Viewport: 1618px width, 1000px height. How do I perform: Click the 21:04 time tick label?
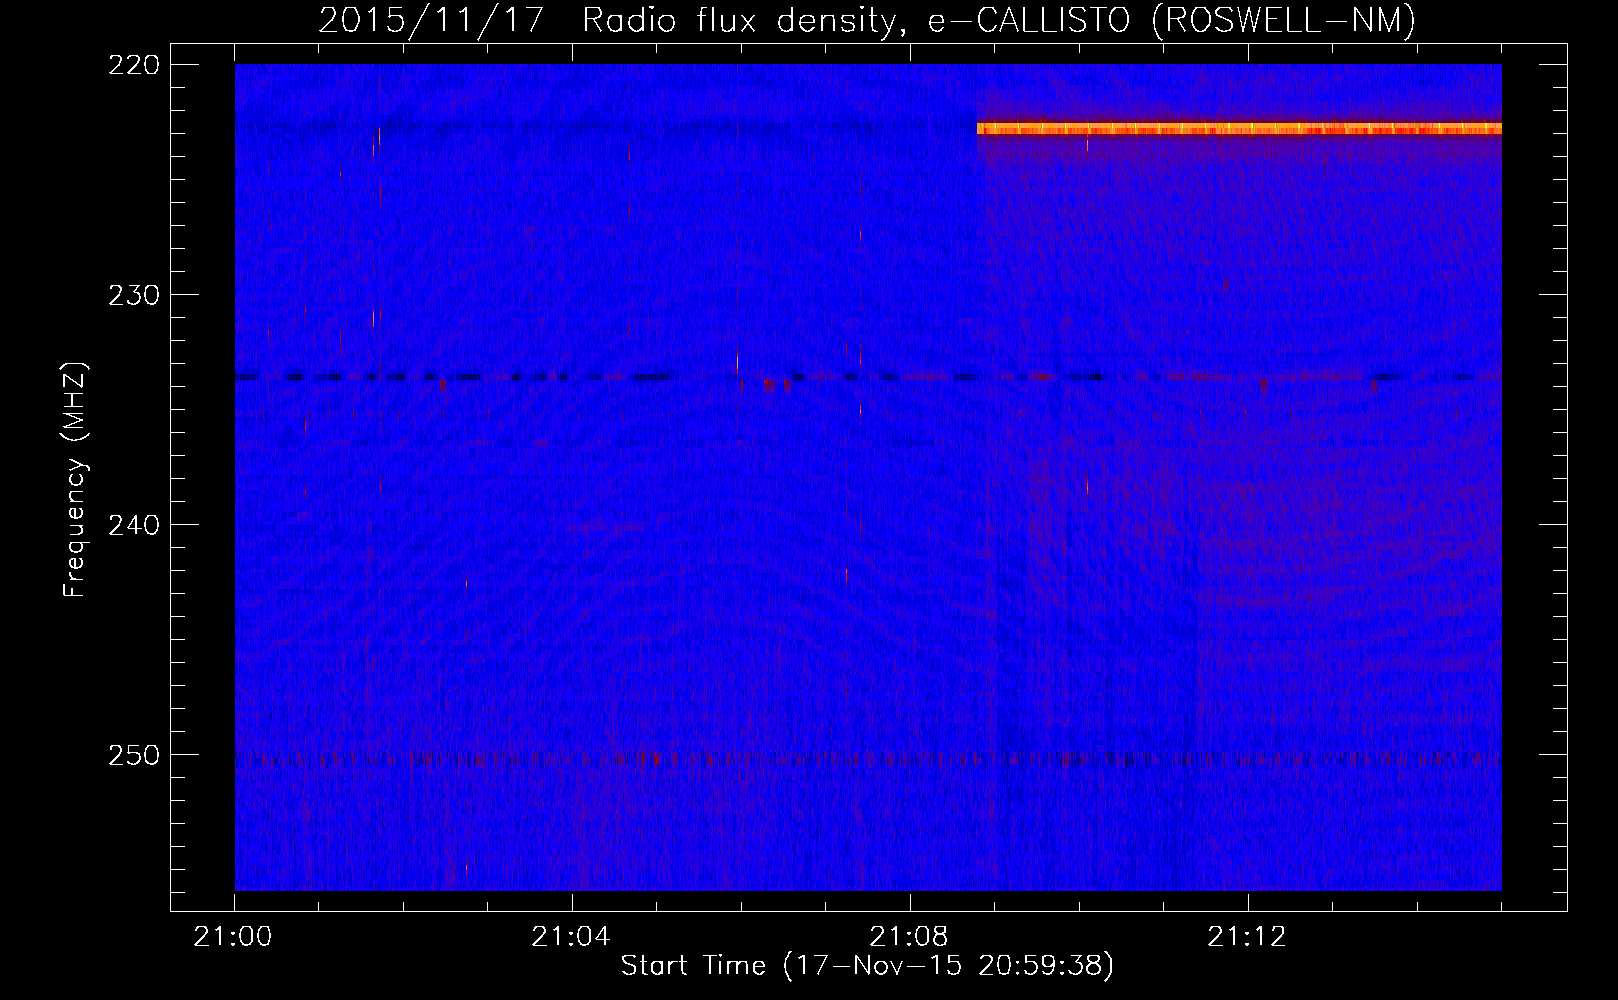point(571,937)
